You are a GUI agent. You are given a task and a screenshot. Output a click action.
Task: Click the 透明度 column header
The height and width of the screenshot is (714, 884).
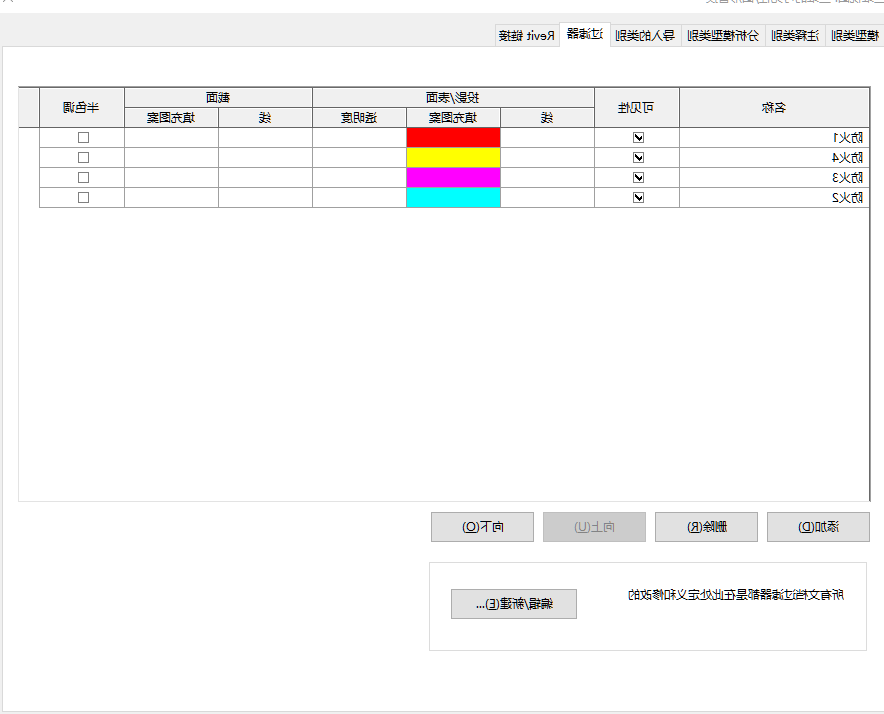[359, 117]
